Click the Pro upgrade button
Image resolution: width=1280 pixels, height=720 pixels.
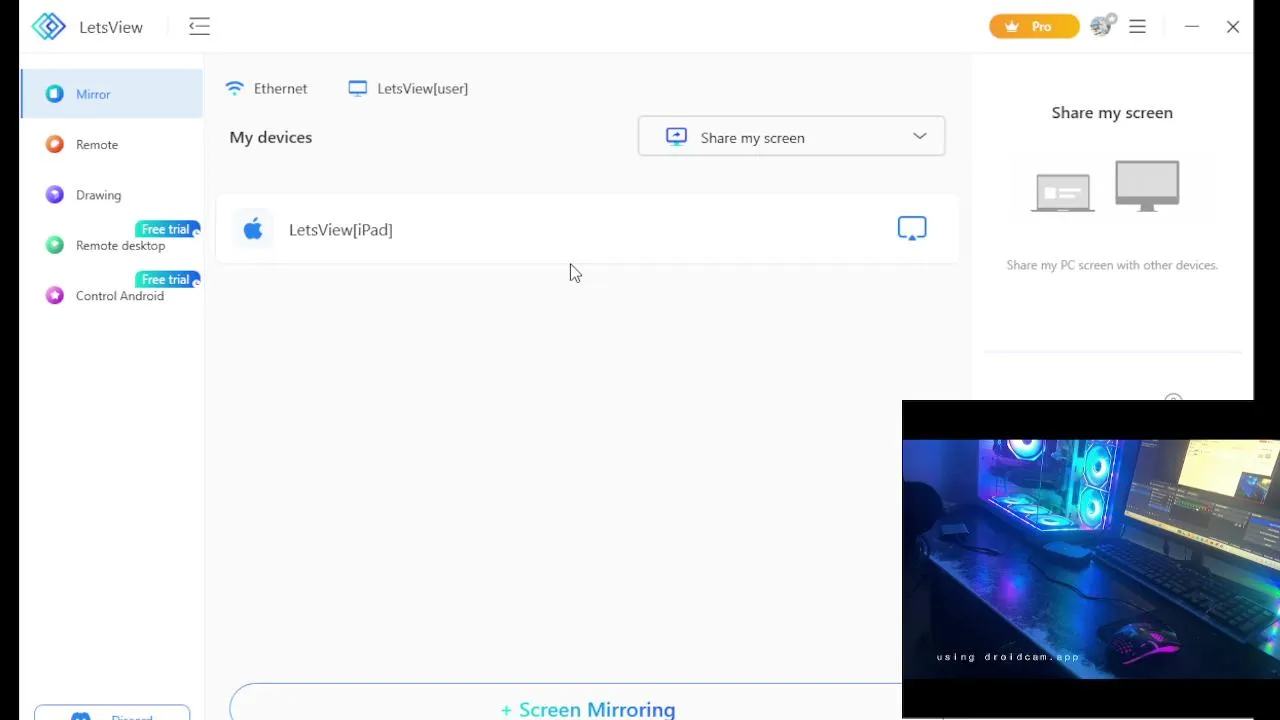(x=1034, y=27)
